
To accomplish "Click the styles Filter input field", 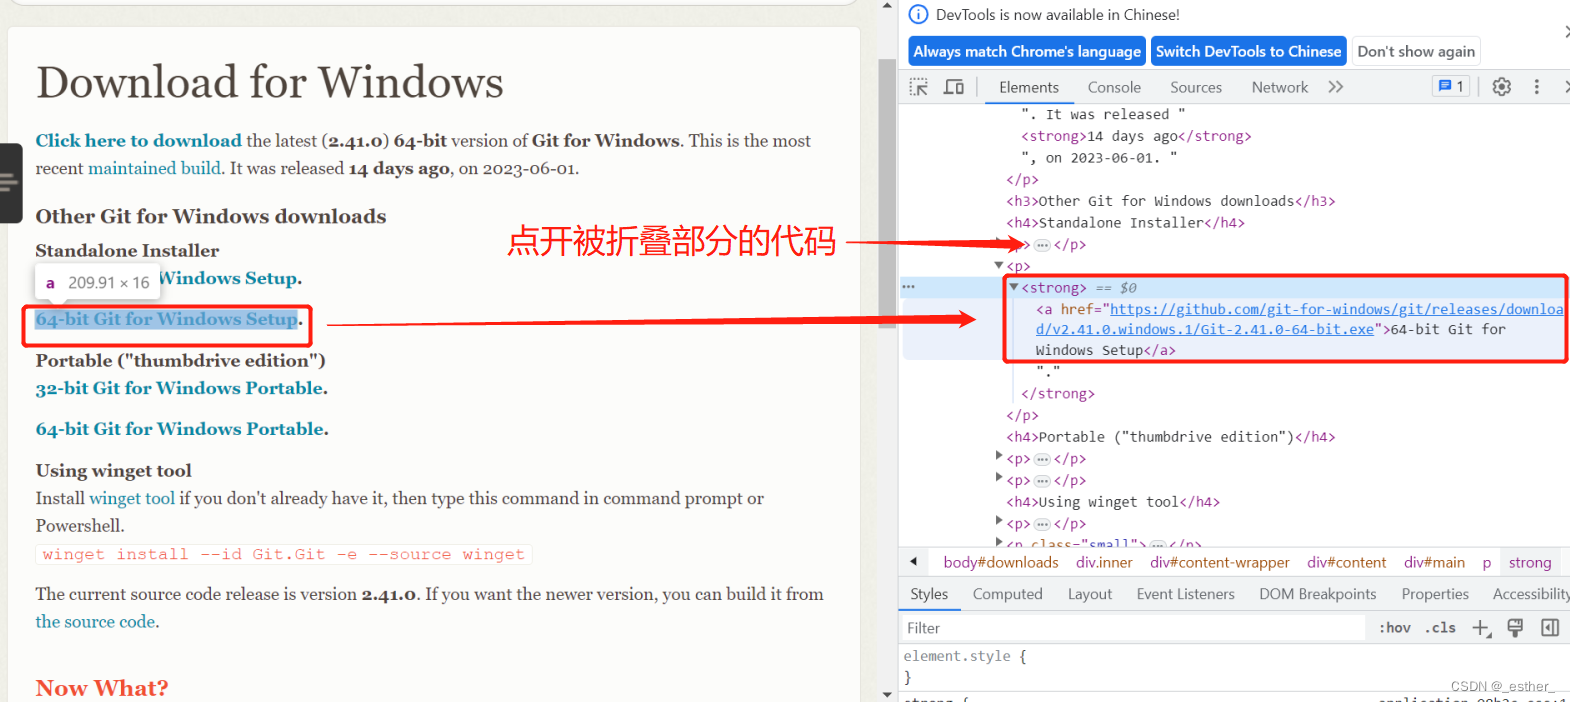I will pyautogui.click(x=1133, y=628).
